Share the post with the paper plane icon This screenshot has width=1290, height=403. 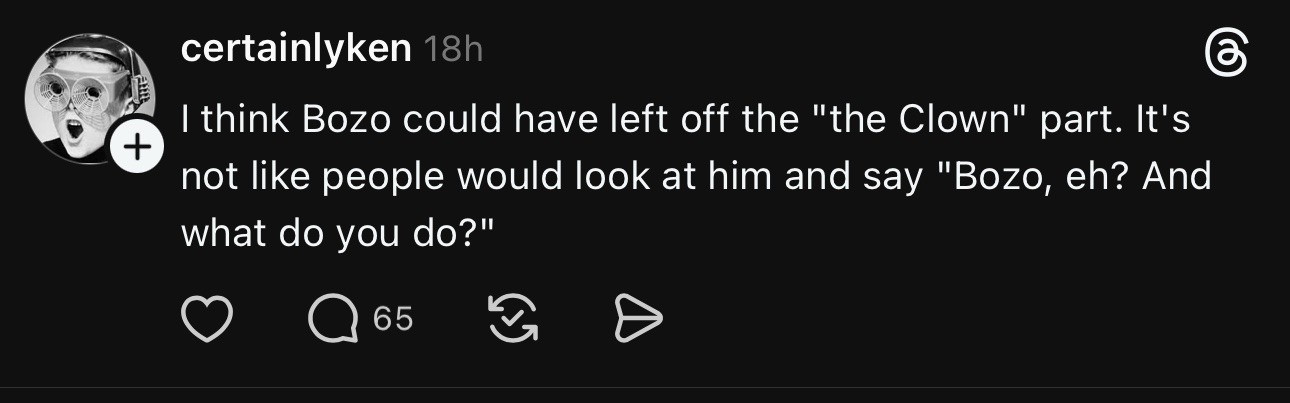(x=637, y=318)
